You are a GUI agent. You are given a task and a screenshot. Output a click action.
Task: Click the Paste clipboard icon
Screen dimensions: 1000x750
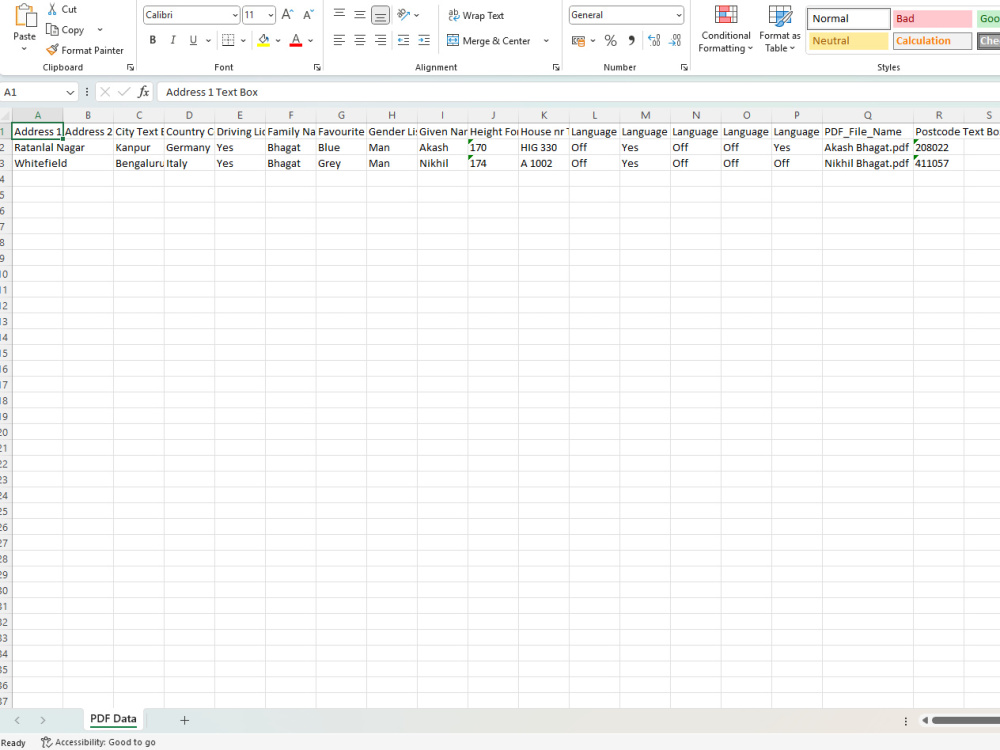tap(25, 16)
